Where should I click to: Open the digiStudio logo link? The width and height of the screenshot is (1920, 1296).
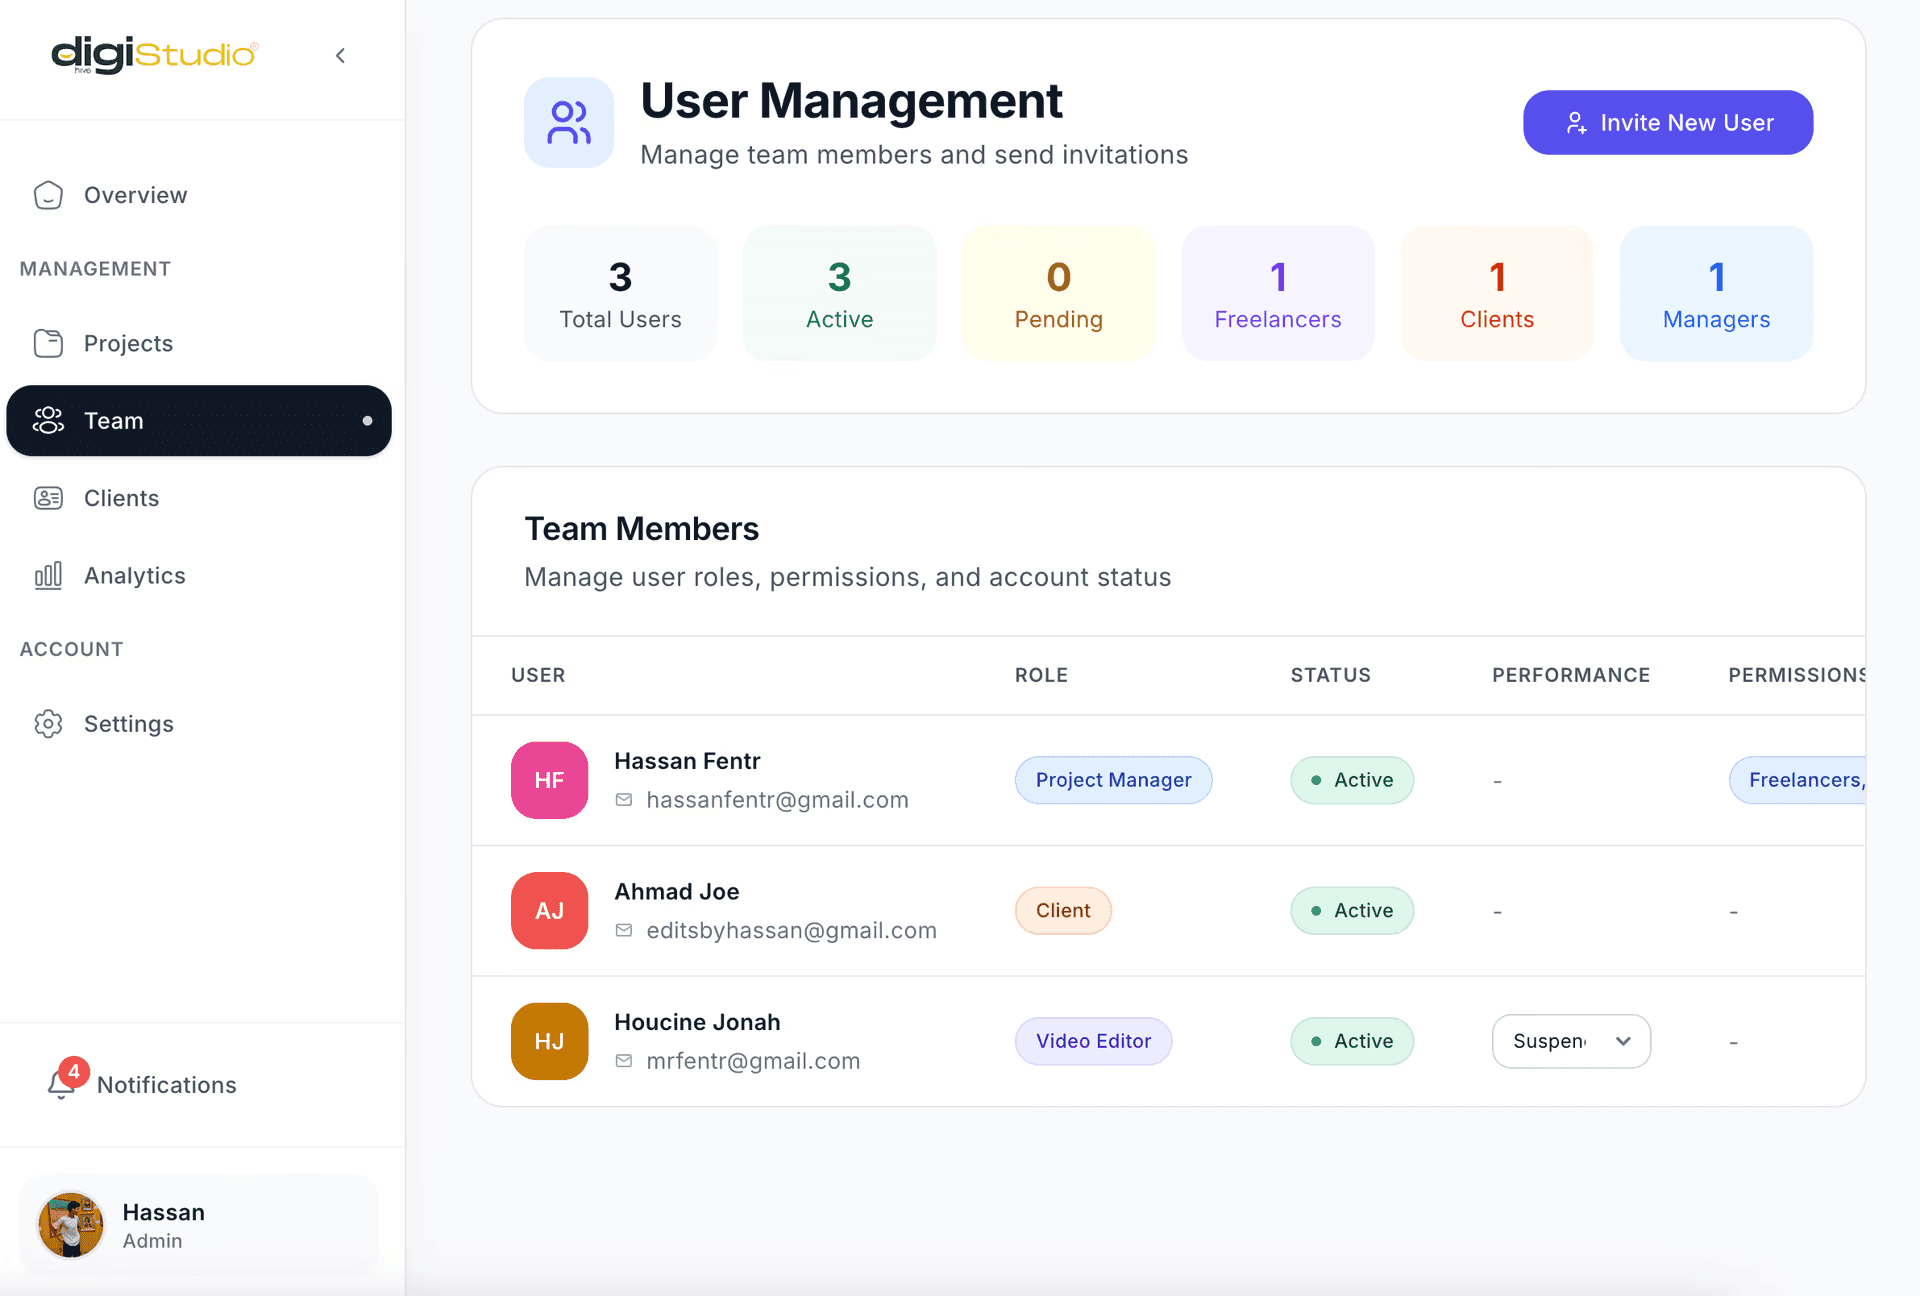(152, 55)
